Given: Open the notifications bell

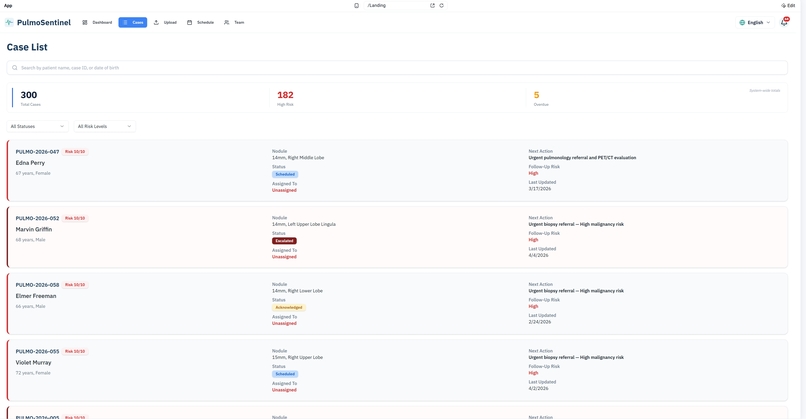Looking at the screenshot, I should 784,22.
